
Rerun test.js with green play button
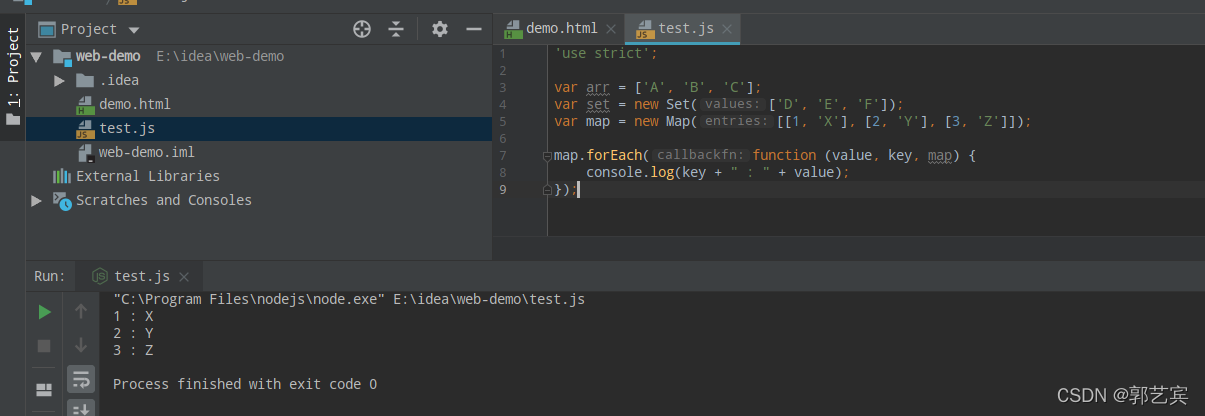[44, 312]
